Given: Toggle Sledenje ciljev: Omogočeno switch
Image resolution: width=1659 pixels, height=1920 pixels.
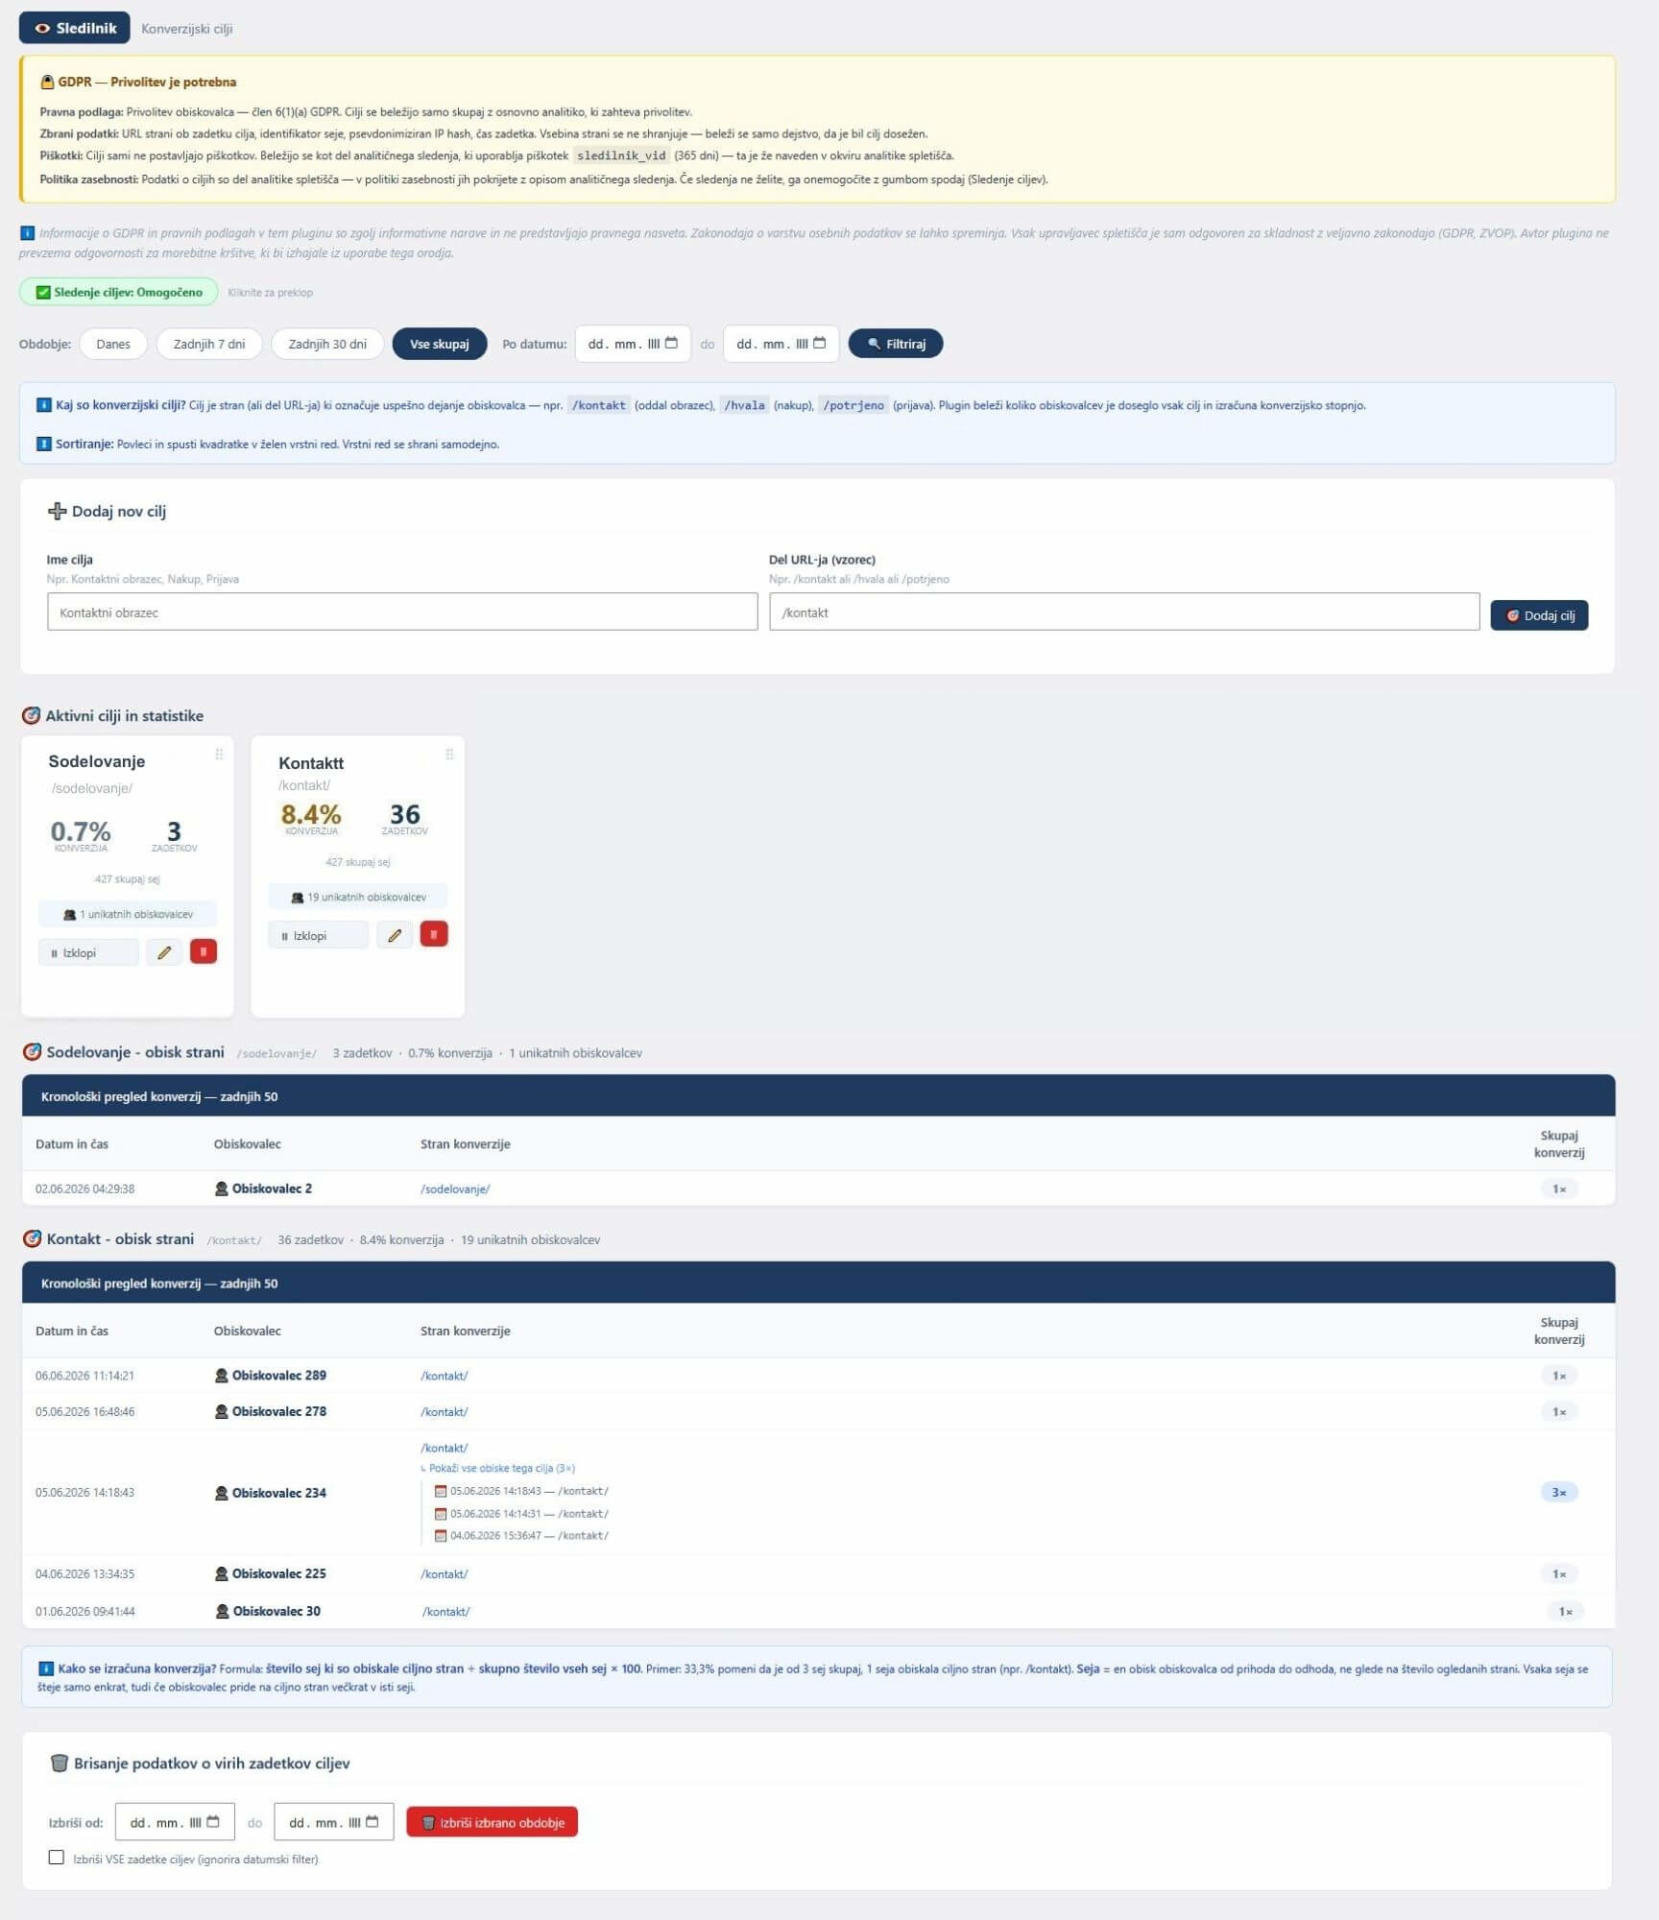Looking at the screenshot, I should [x=119, y=292].
